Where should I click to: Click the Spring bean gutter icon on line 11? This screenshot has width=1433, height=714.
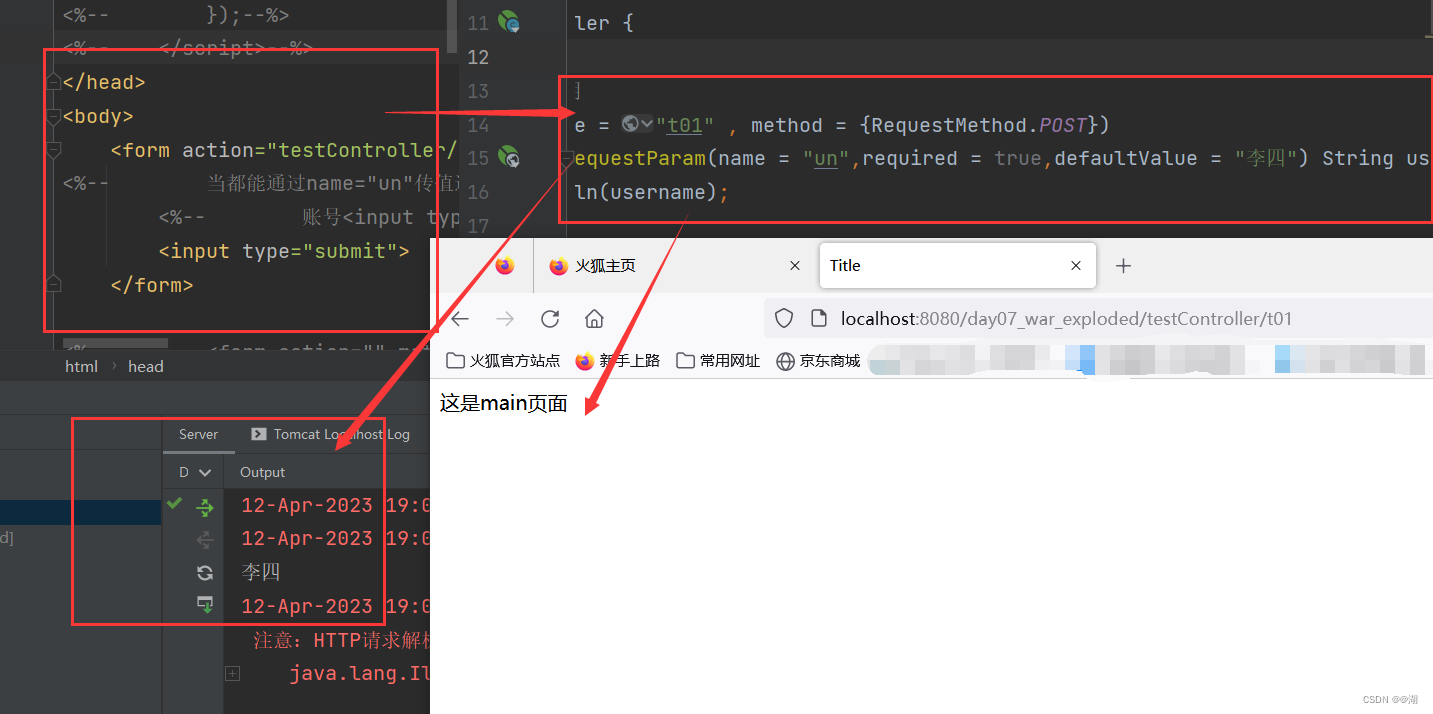click(509, 21)
